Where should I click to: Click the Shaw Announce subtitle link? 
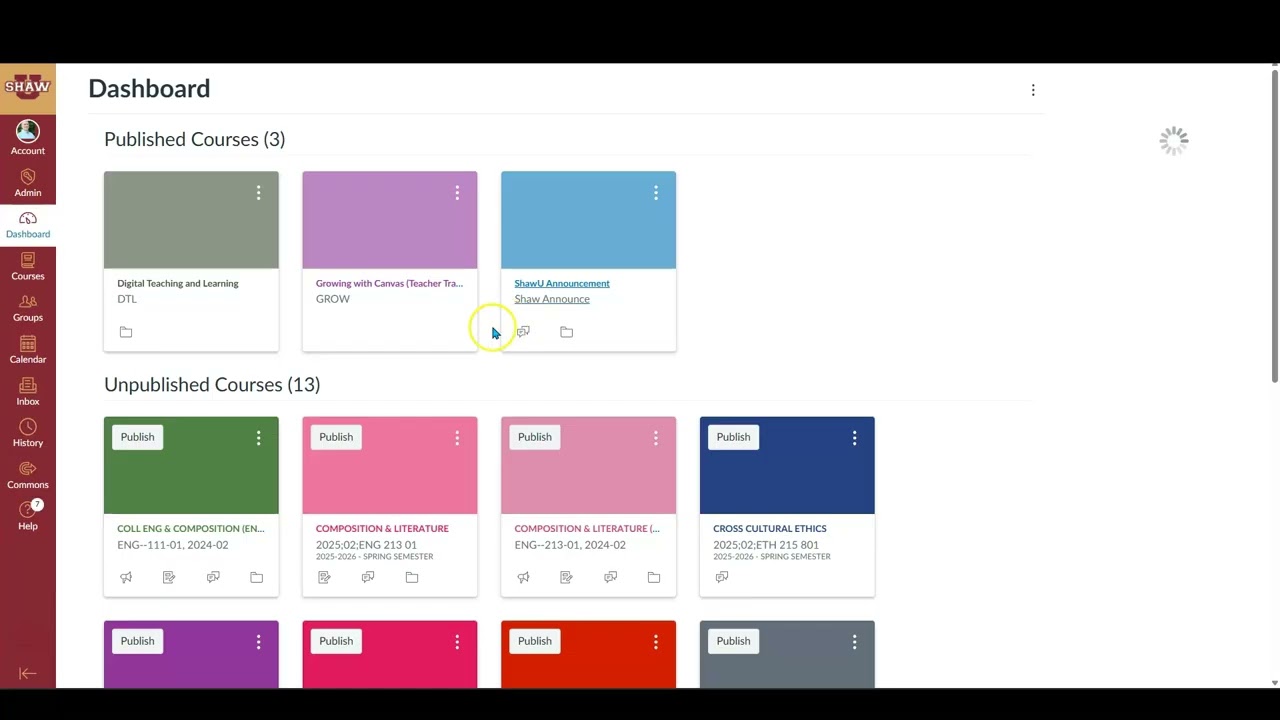click(552, 299)
